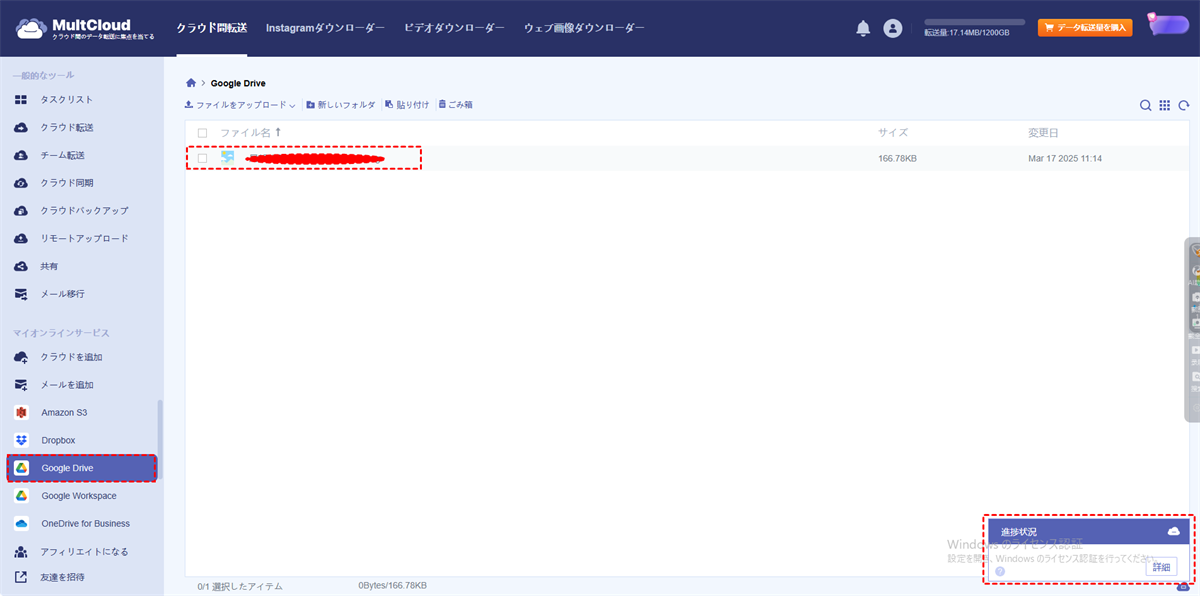This screenshot has width=1200, height=596.
Task: Click Paste (貼り付け) in the toolbar
Action: [x=407, y=105]
